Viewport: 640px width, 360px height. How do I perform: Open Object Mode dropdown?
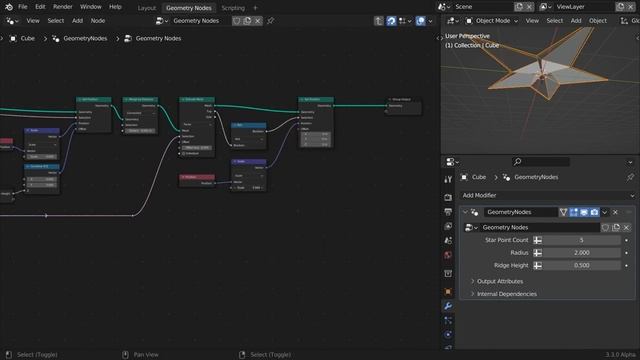[x=492, y=21]
